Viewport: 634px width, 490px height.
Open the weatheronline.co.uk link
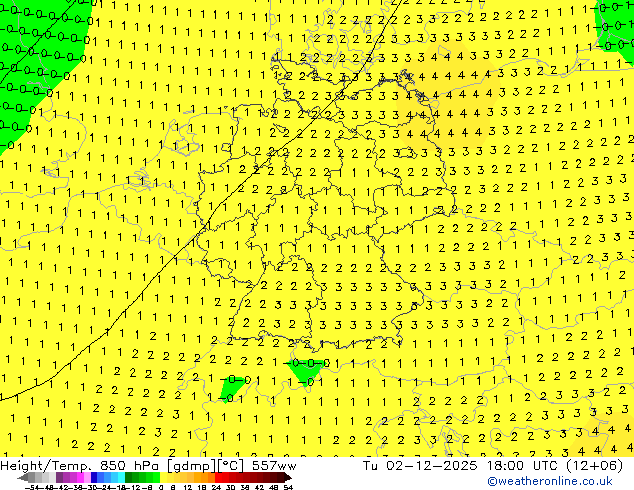tap(550, 481)
